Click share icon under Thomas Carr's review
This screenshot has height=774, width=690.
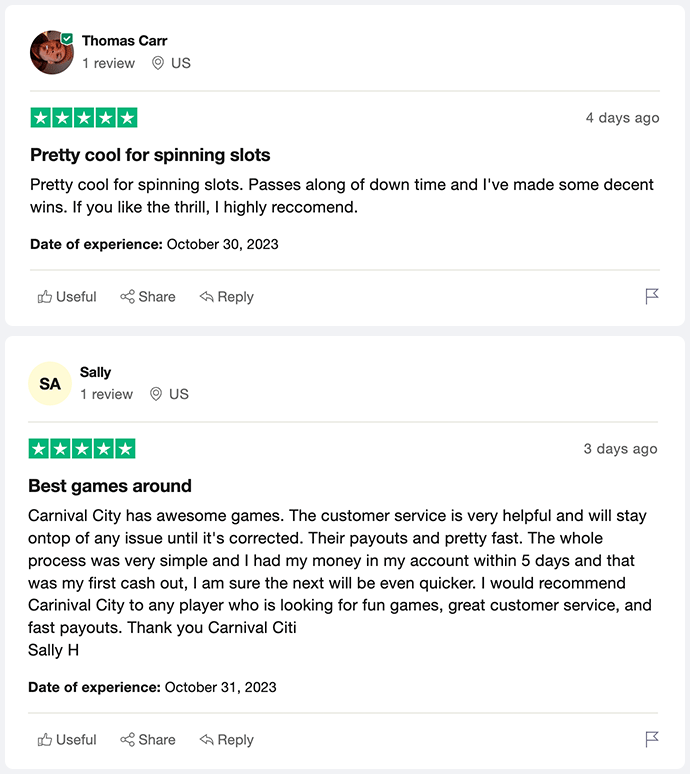click(128, 297)
